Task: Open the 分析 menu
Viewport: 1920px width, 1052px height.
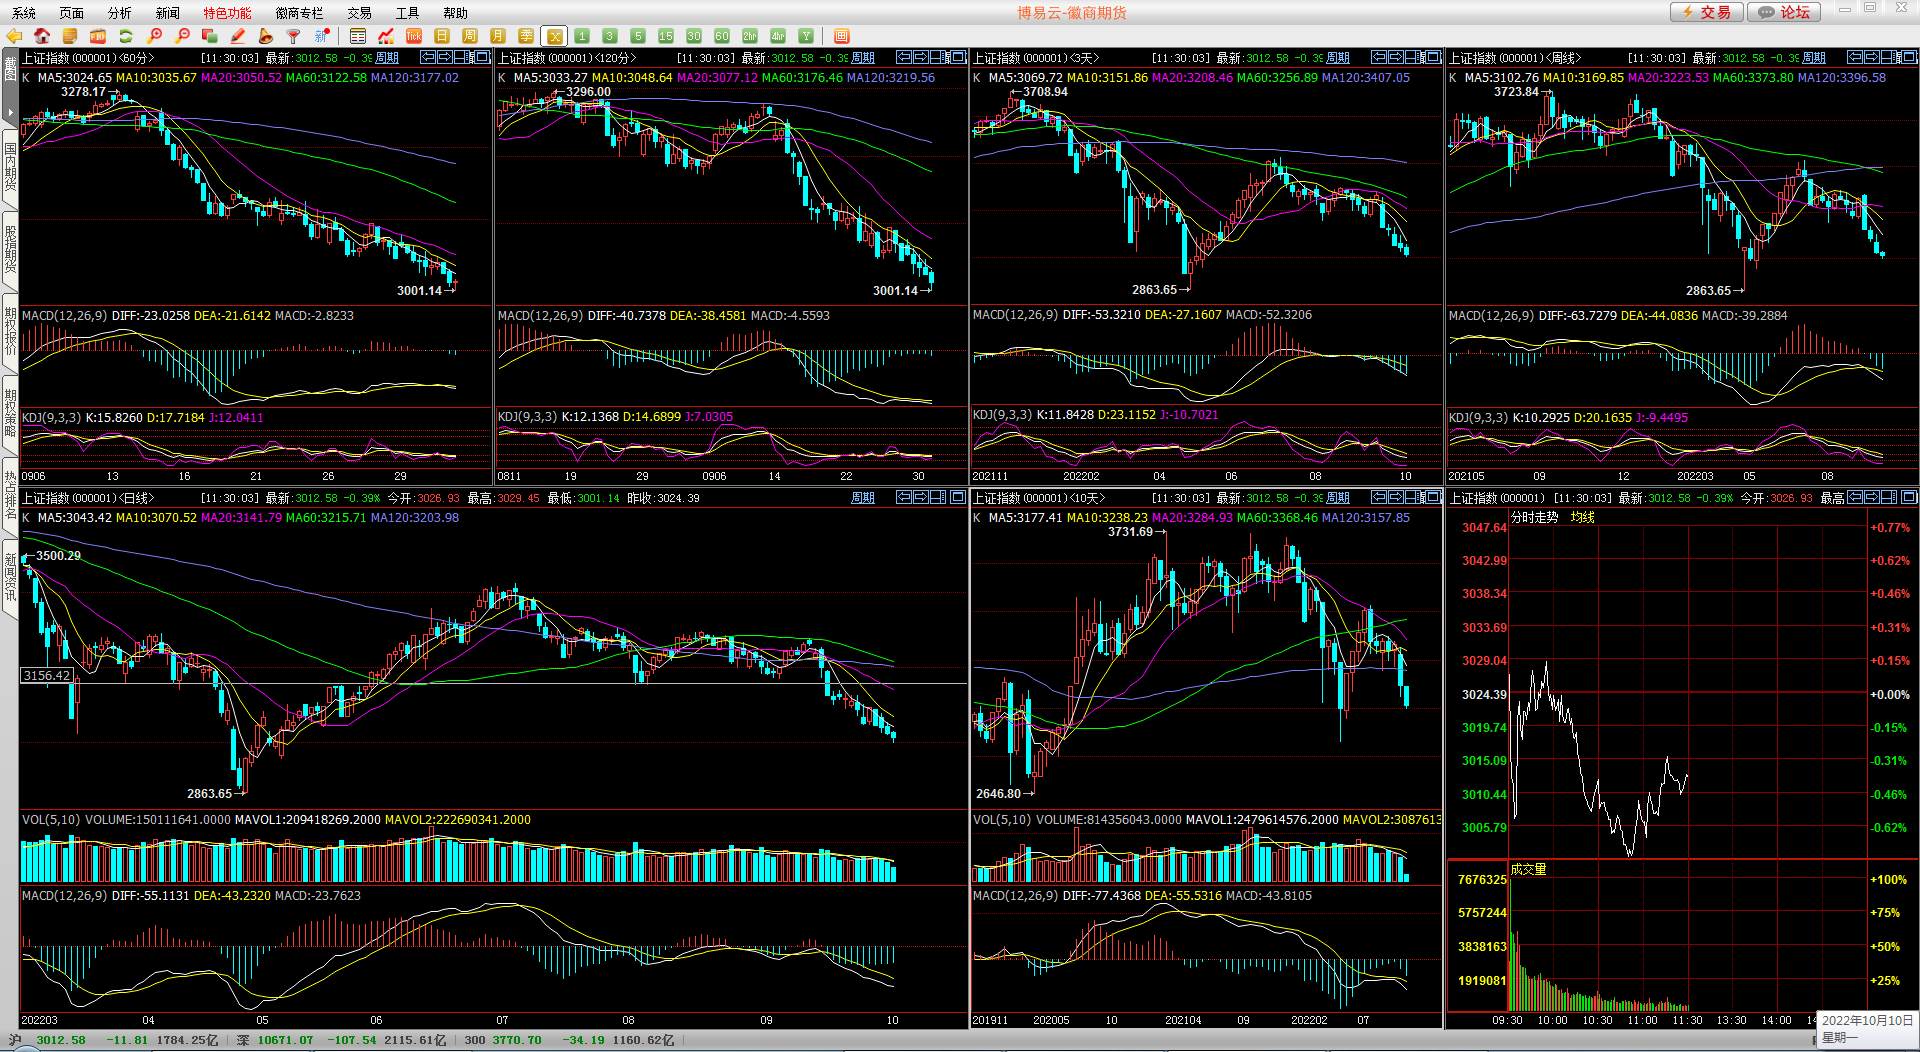Action: click(x=120, y=13)
